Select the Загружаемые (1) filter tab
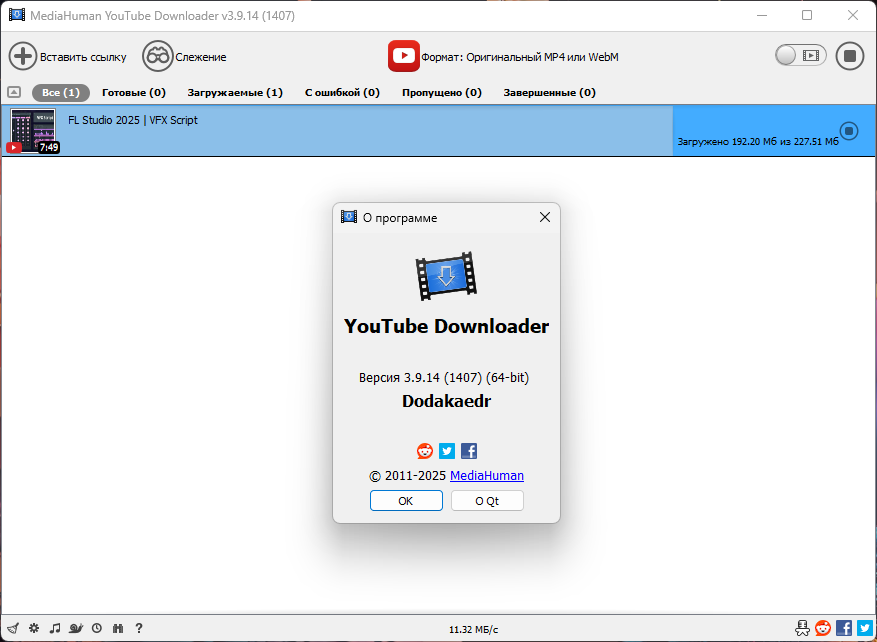The width and height of the screenshot is (877, 642). click(235, 92)
